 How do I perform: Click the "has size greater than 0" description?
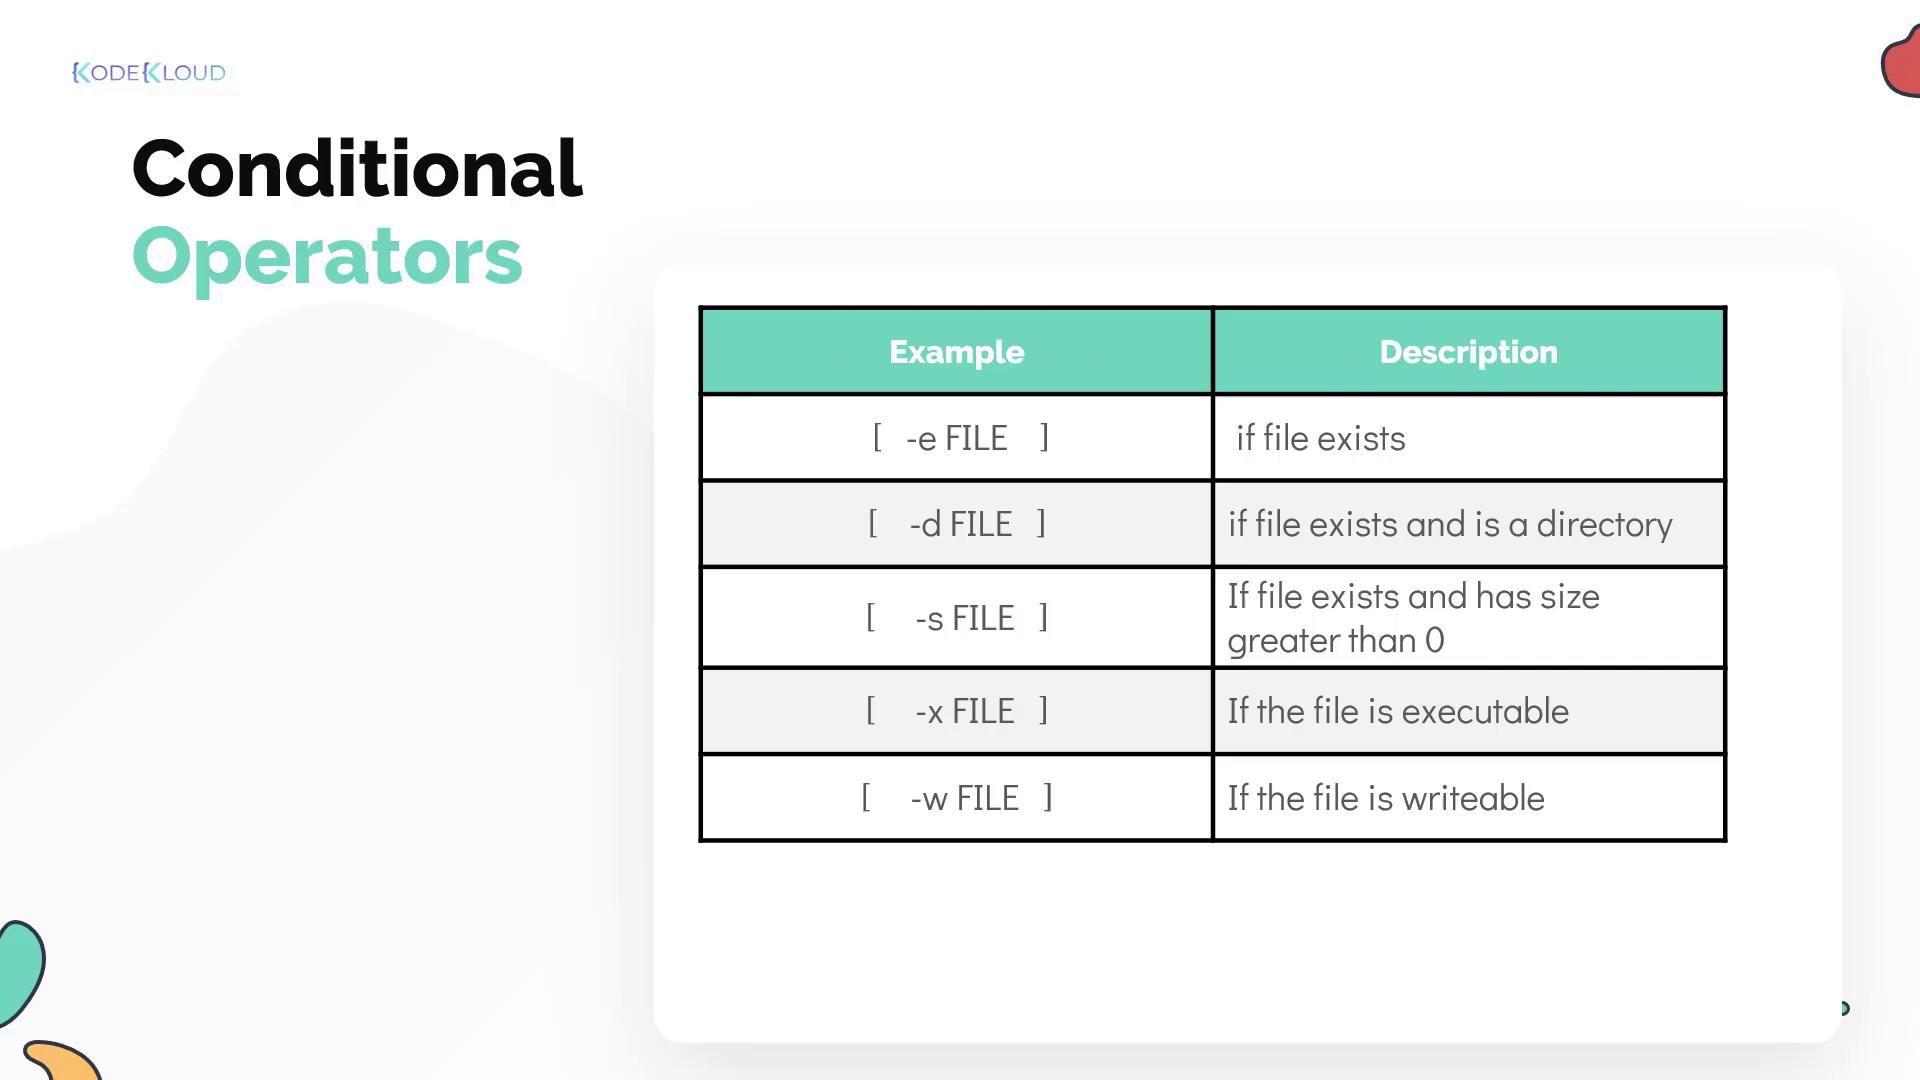tap(1413, 618)
